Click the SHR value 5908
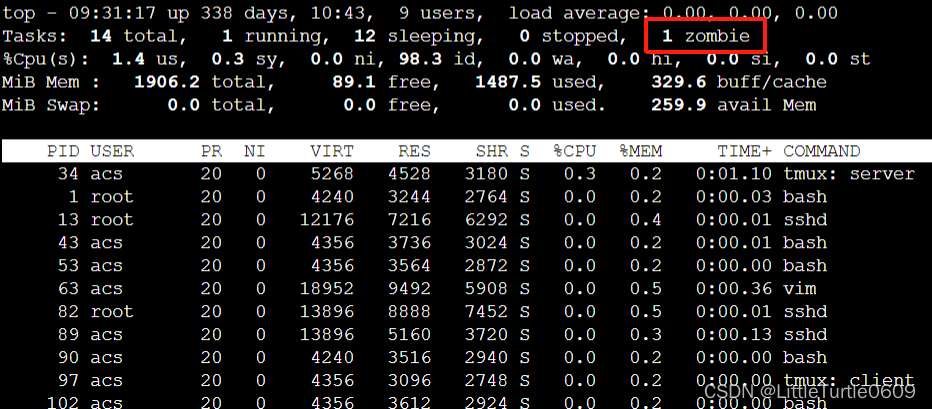The image size is (932, 409). 486,289
